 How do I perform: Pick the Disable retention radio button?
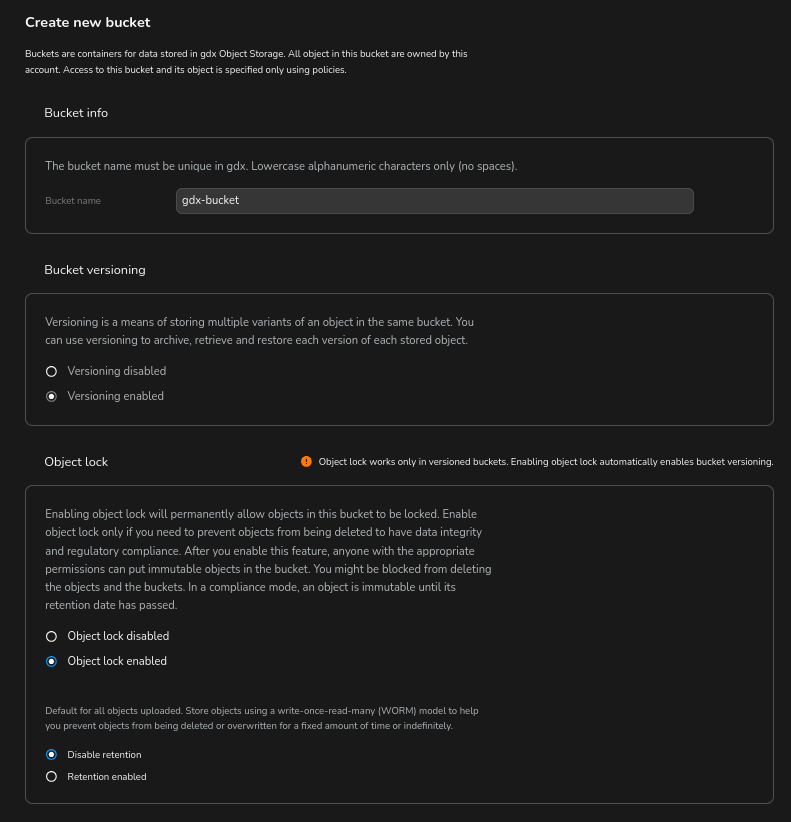coord(52,755)
